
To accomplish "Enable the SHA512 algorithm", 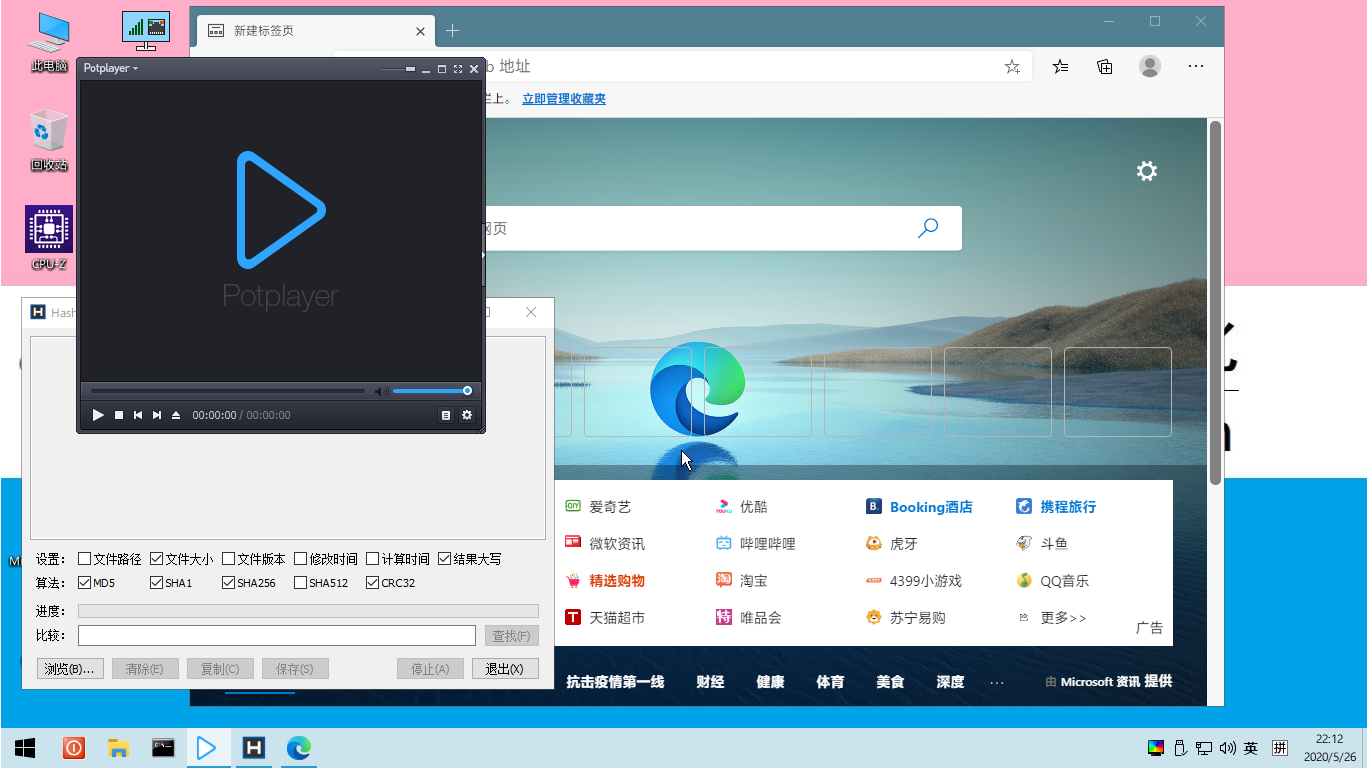I will pos(301,583).
